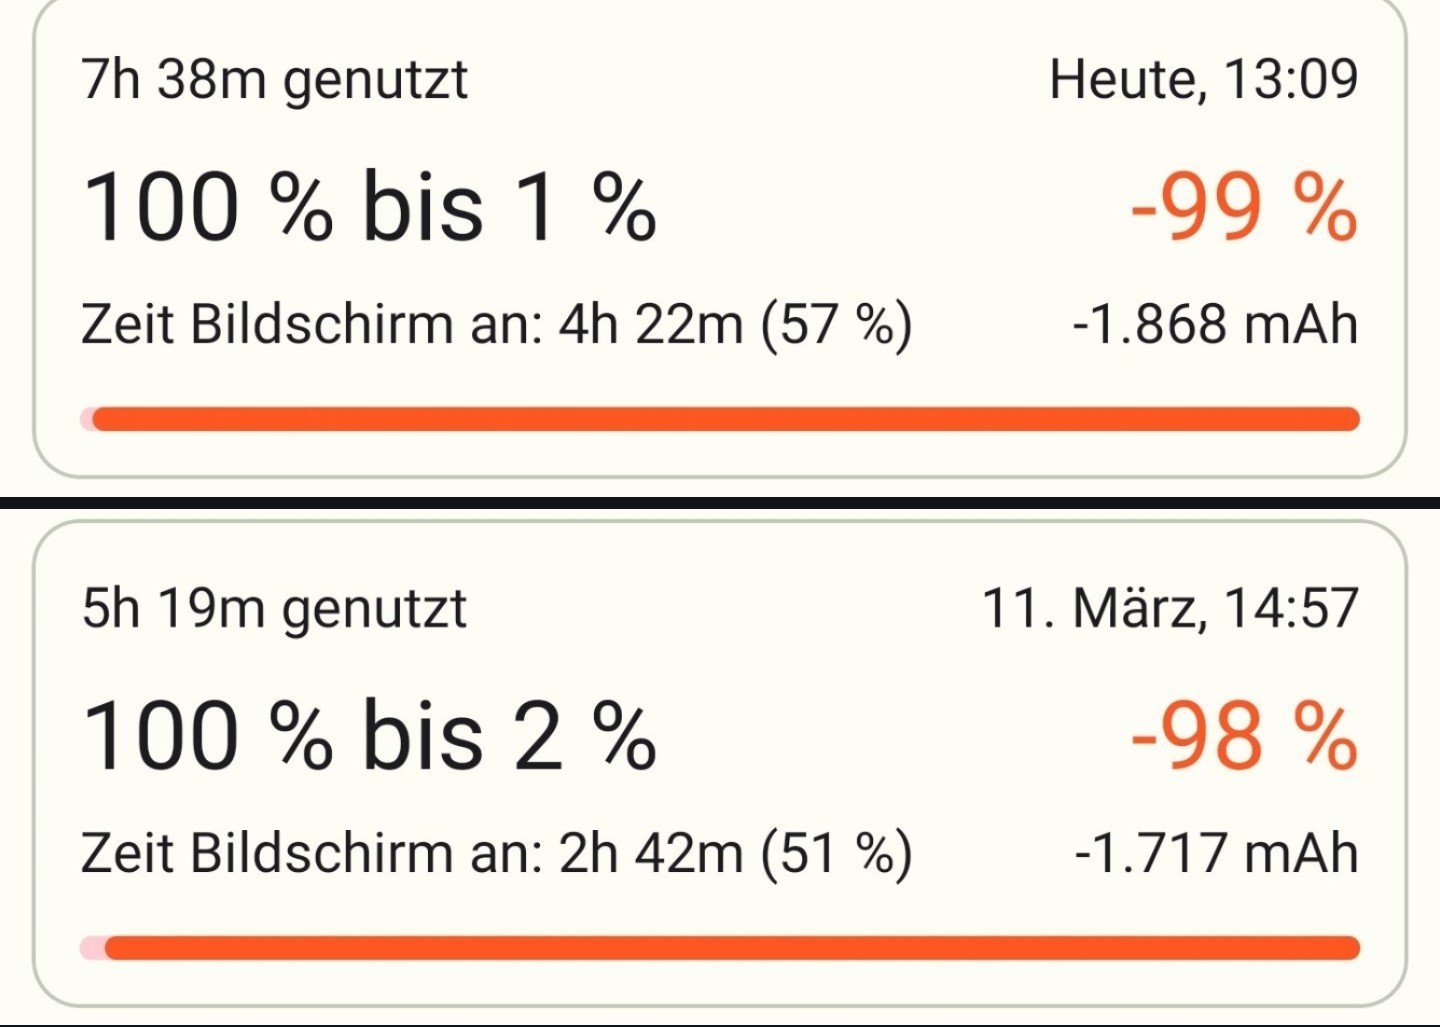The height and width of the screenshot is (1027, 1440).
Task: Click the pink remaining segment of the 11. März bar
Action: pos(92,948)
